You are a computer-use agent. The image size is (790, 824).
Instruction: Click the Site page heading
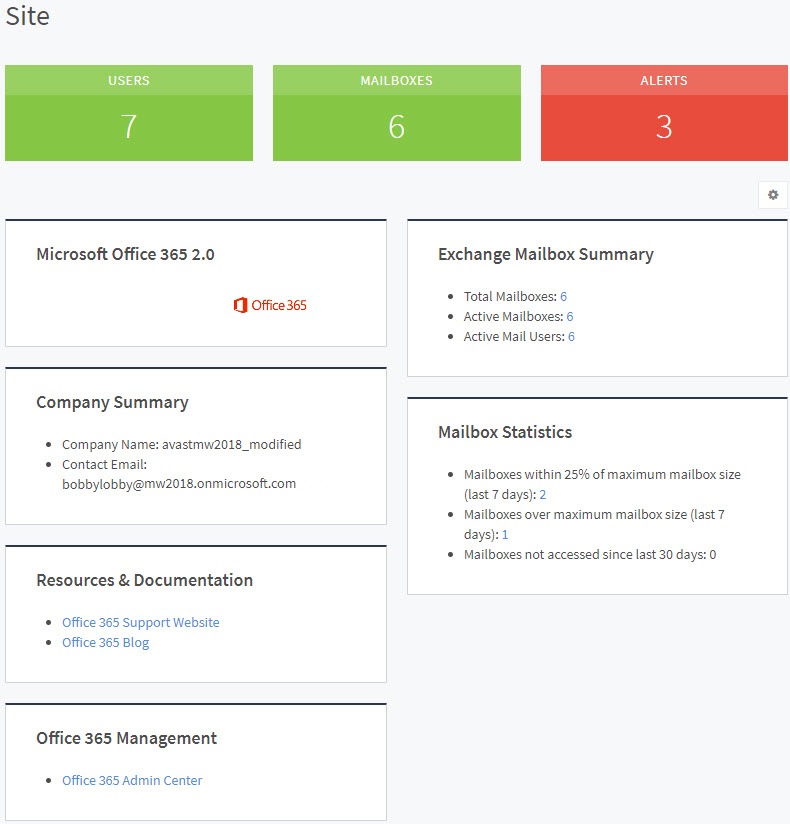(27, 16)
